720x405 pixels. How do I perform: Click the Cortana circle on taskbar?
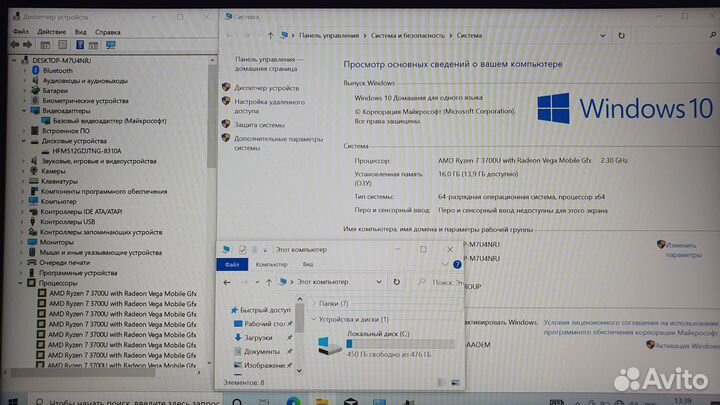coord(237,402)
